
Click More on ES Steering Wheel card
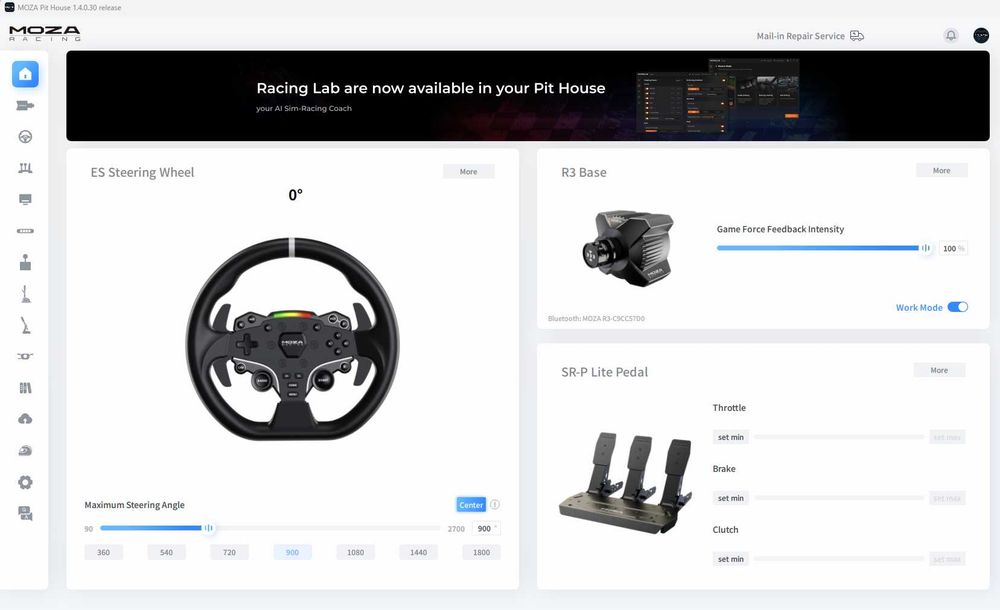[x=469, y=172]
